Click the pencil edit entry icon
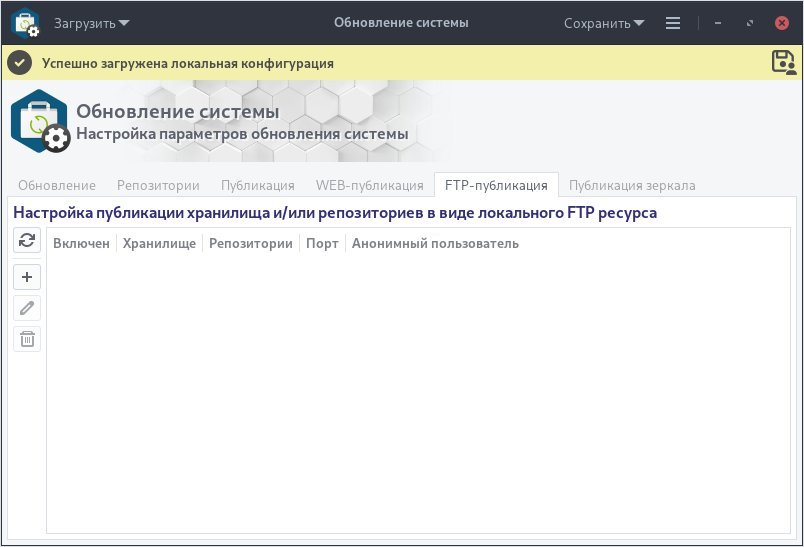This screenshot has height=547, width=804. coord(27,308)
